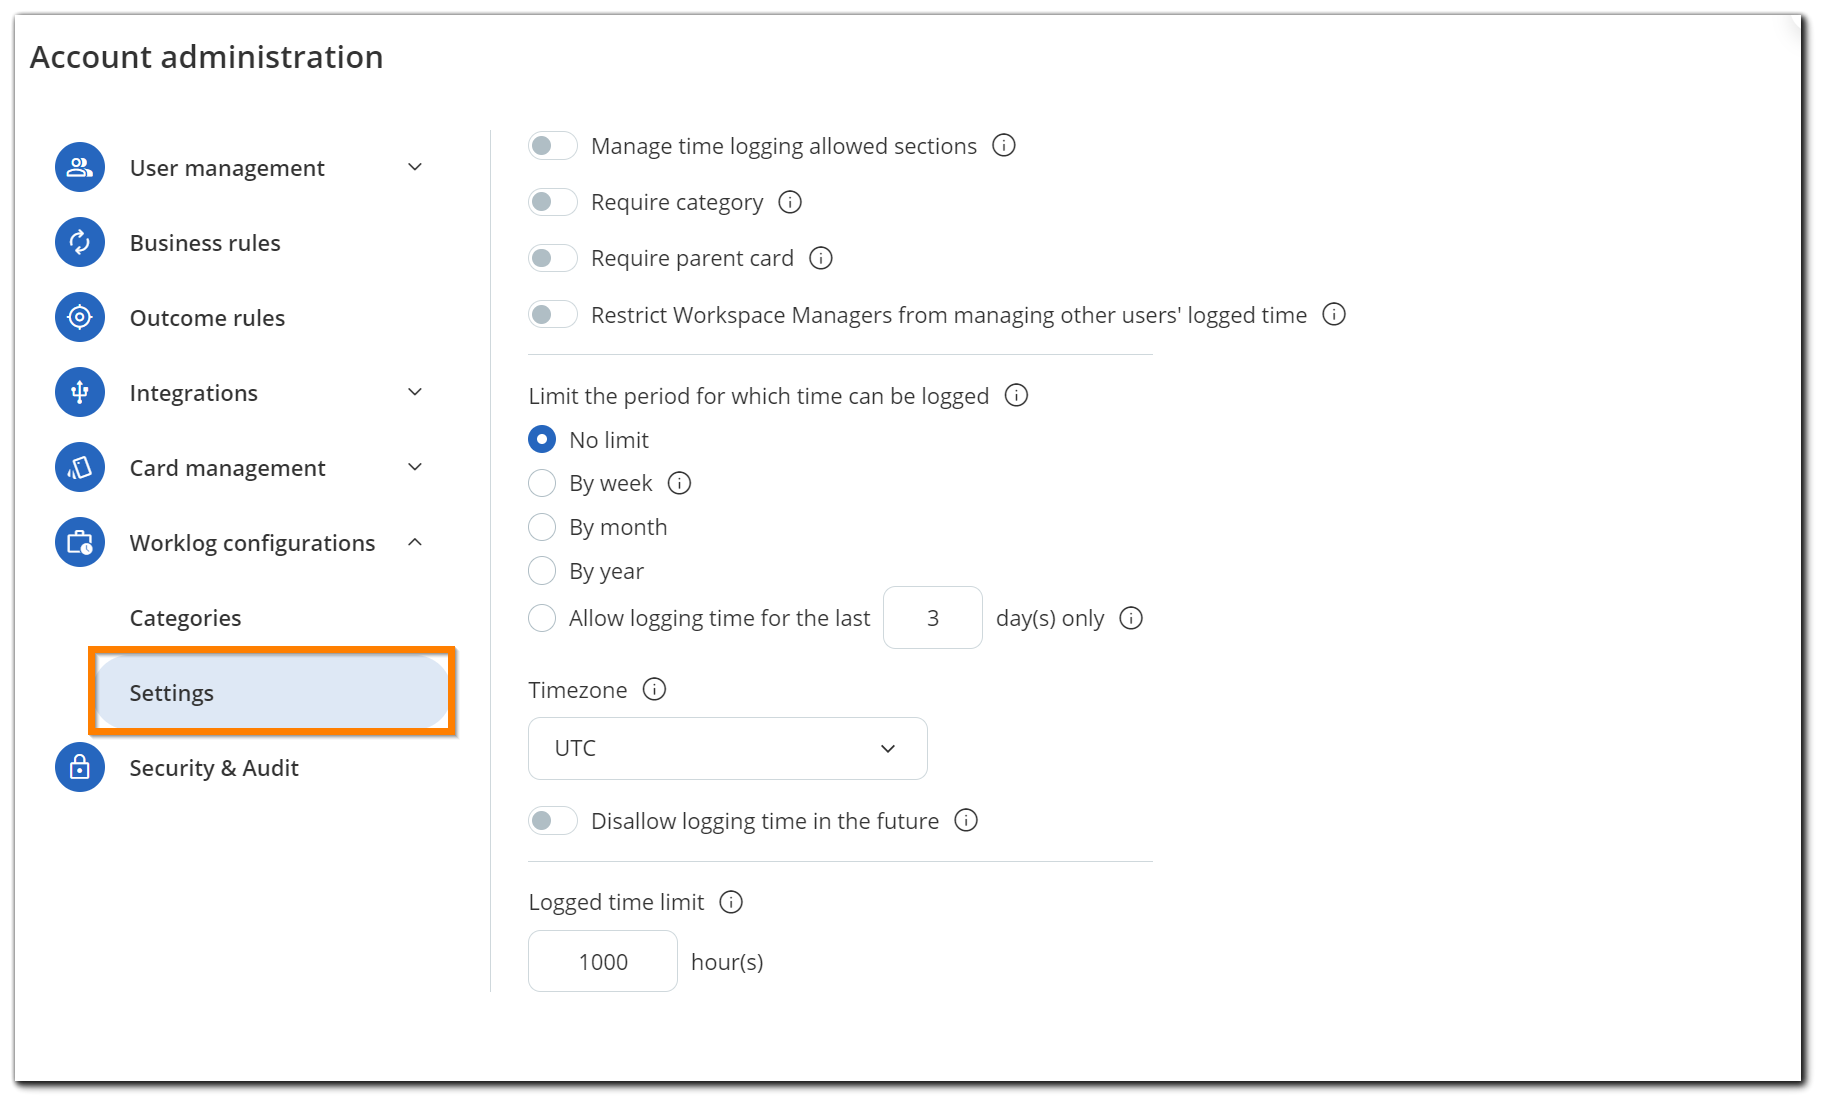This screenshot has width=1828, height=1108.
Task: Click the Integrations plug icon
Action: (79, 392)
